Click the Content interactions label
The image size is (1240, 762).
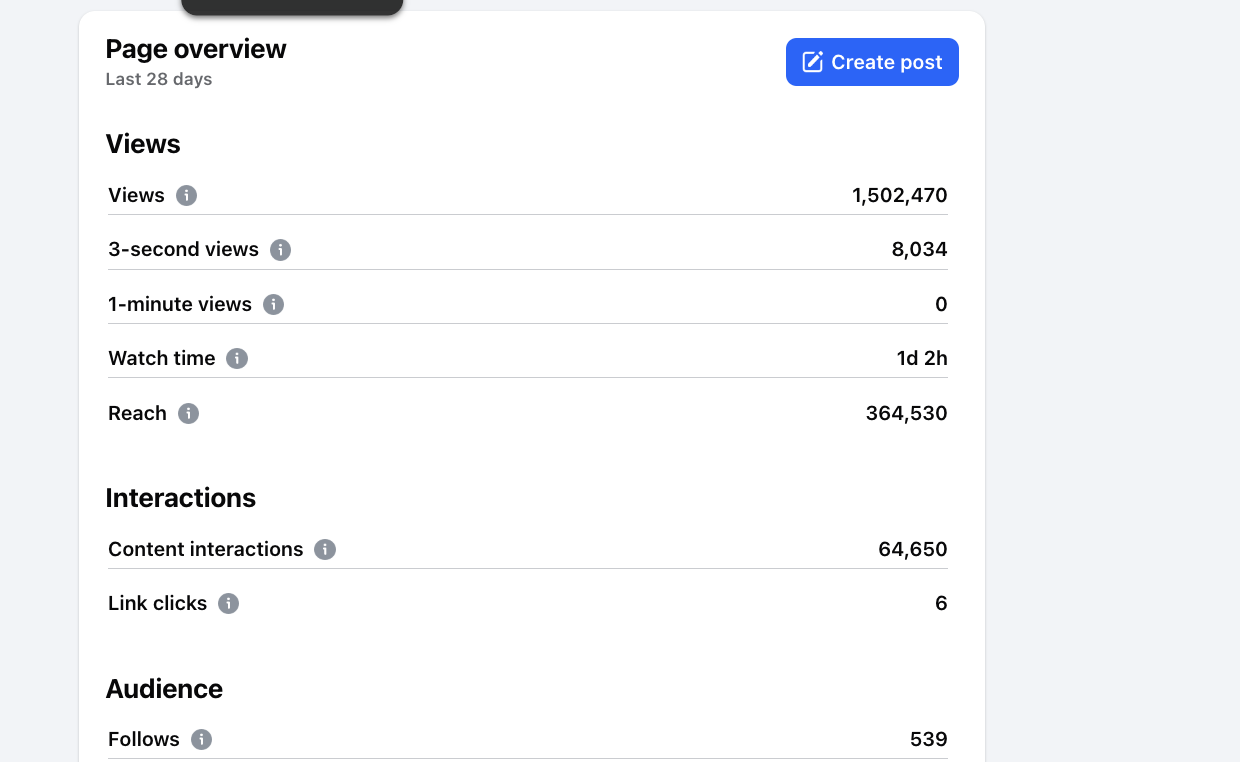click(206, 549)
